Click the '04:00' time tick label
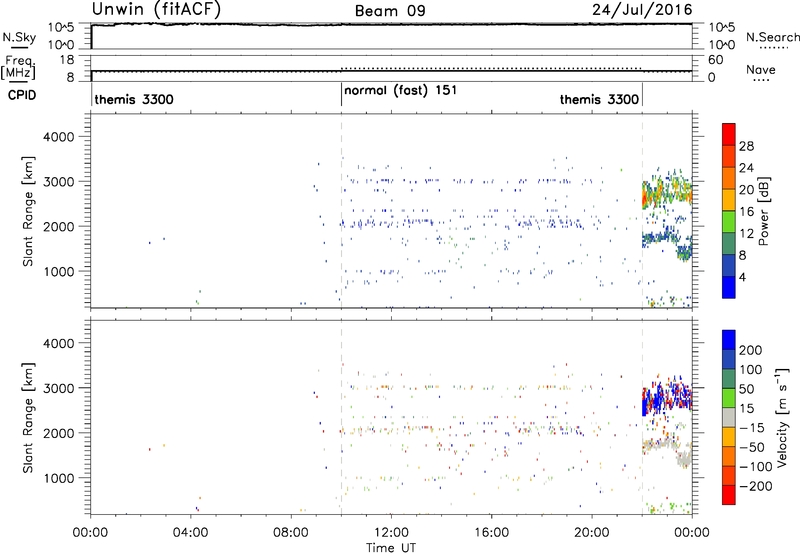 [191, 532]
